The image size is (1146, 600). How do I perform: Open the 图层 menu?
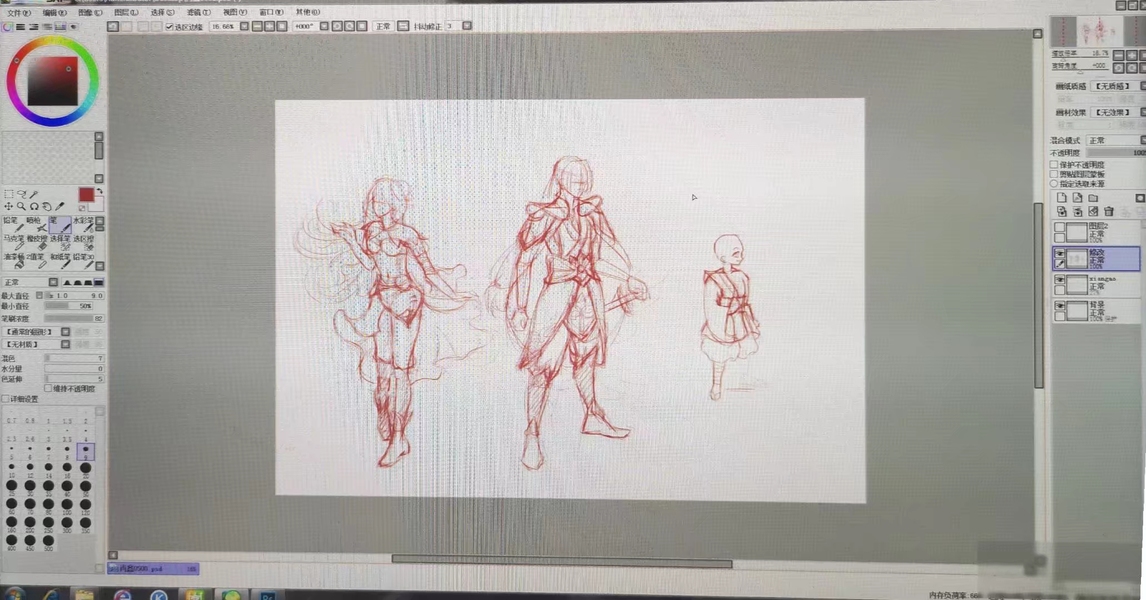pos(126,12)
